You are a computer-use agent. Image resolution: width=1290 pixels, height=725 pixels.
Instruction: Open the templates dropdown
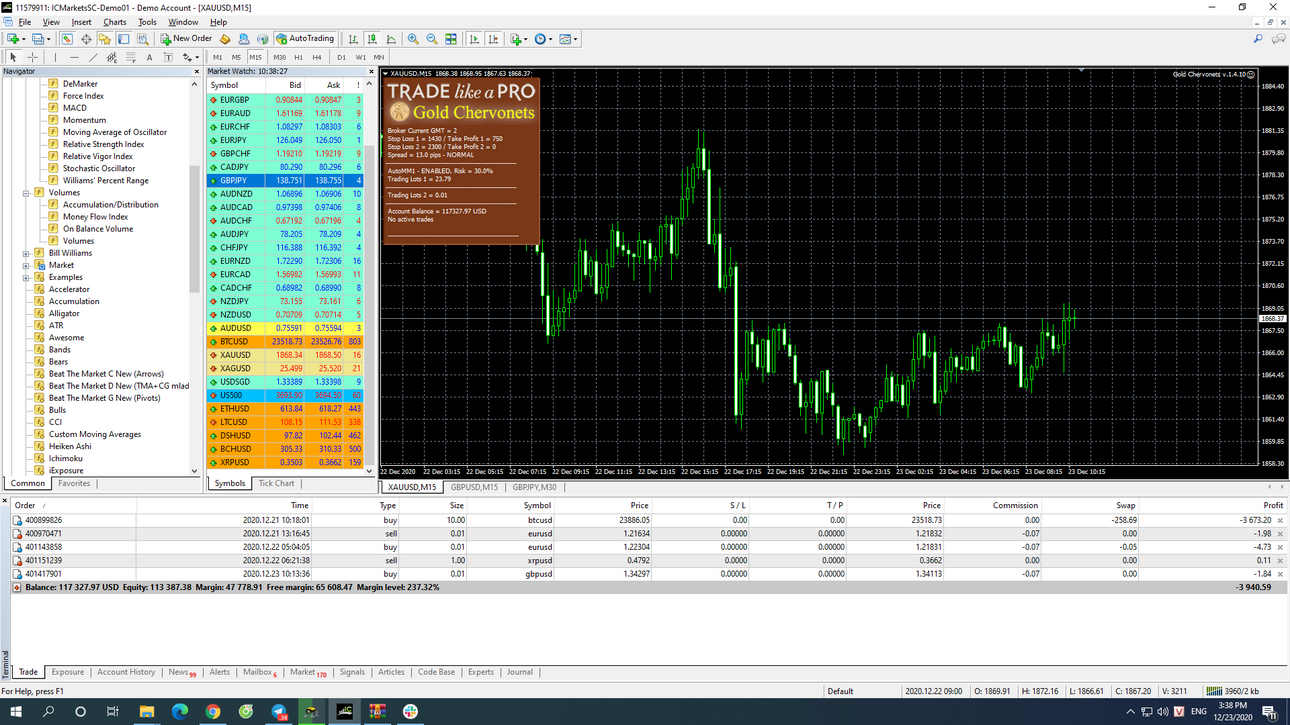[x=568, y=39]
